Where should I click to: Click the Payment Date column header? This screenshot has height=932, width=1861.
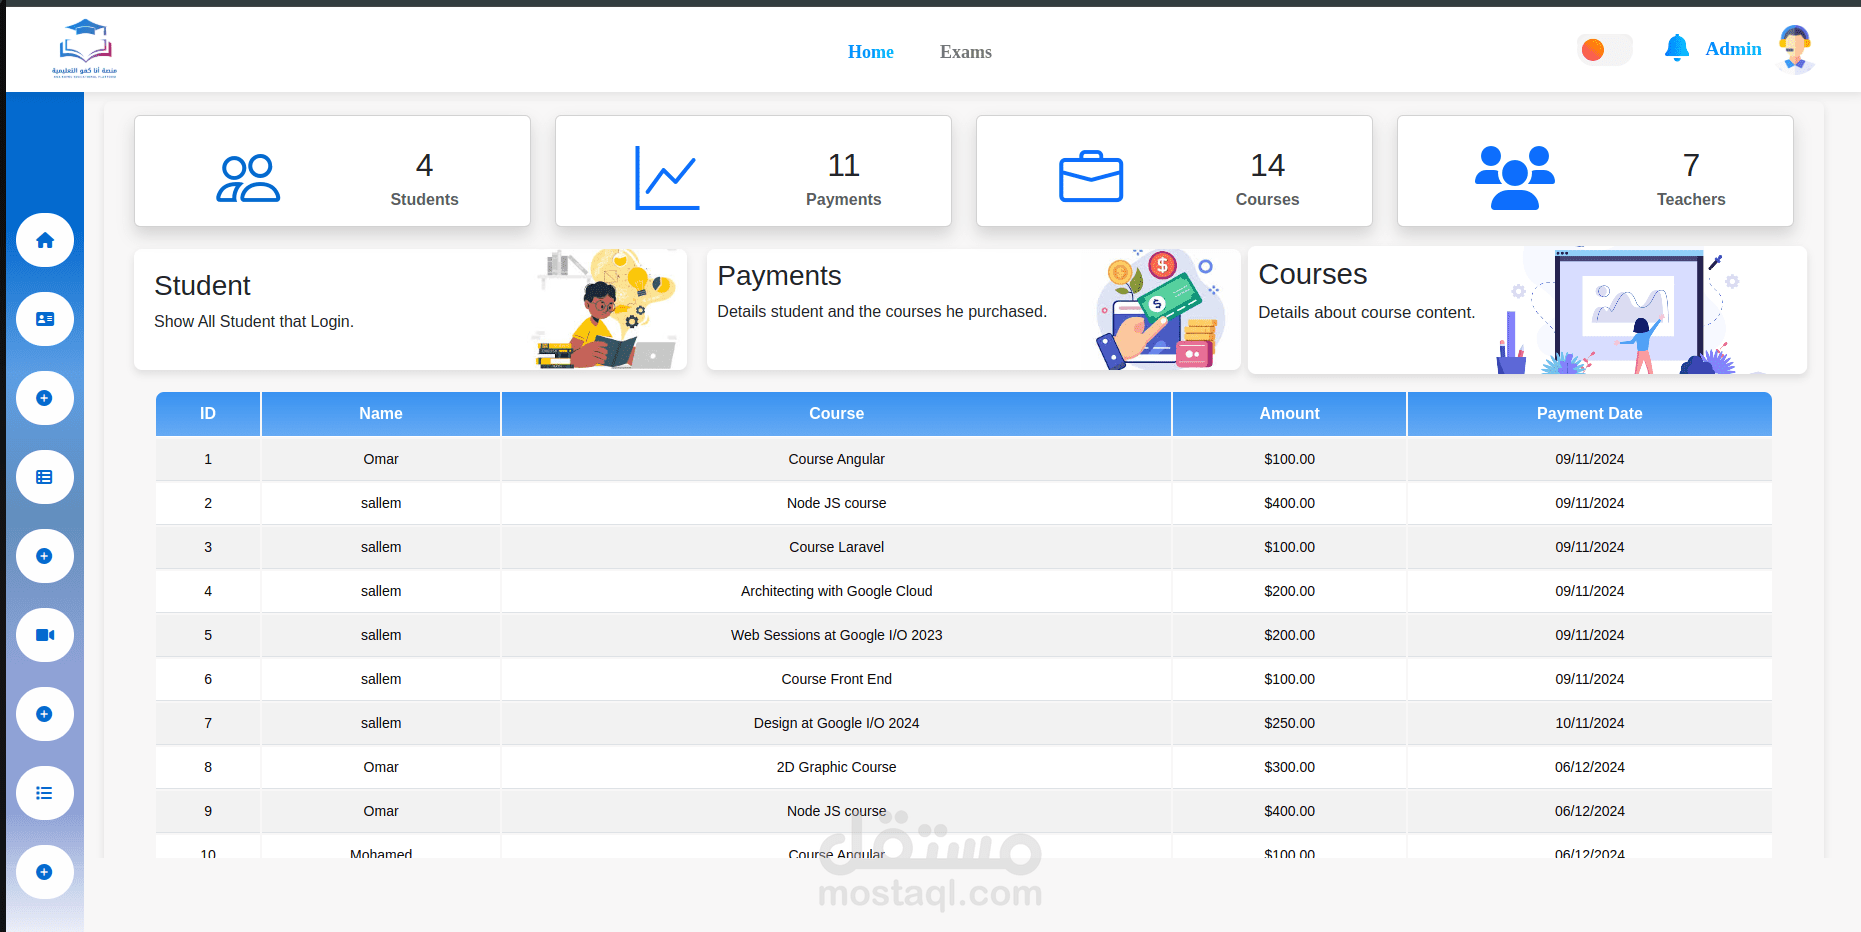(x=1589, y=414)
